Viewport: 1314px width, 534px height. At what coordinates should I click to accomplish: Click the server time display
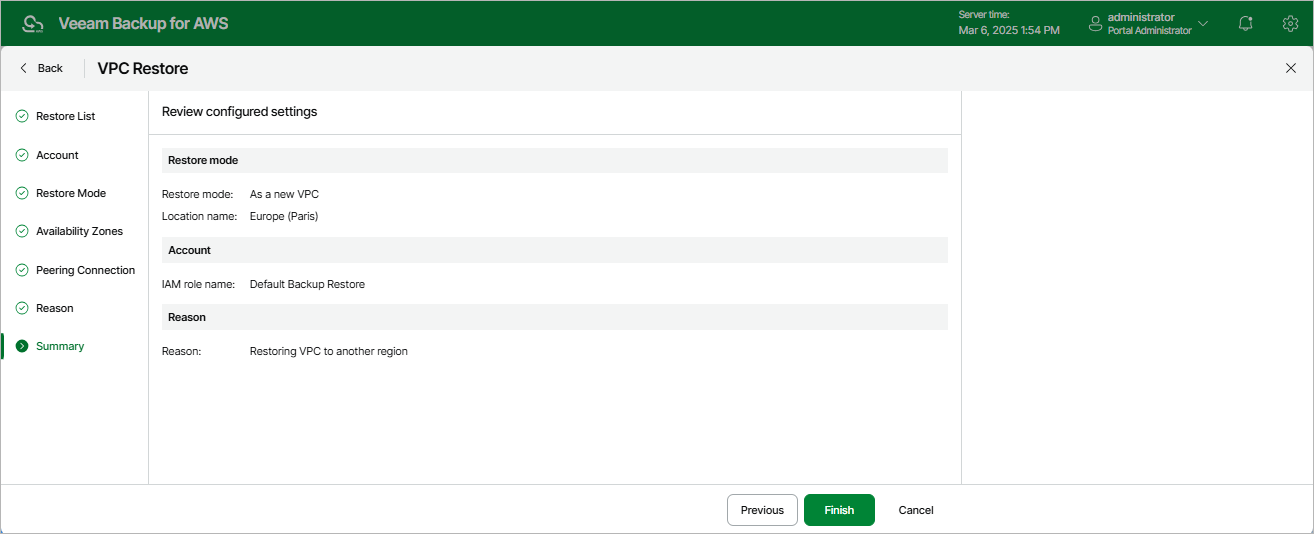1009,23
